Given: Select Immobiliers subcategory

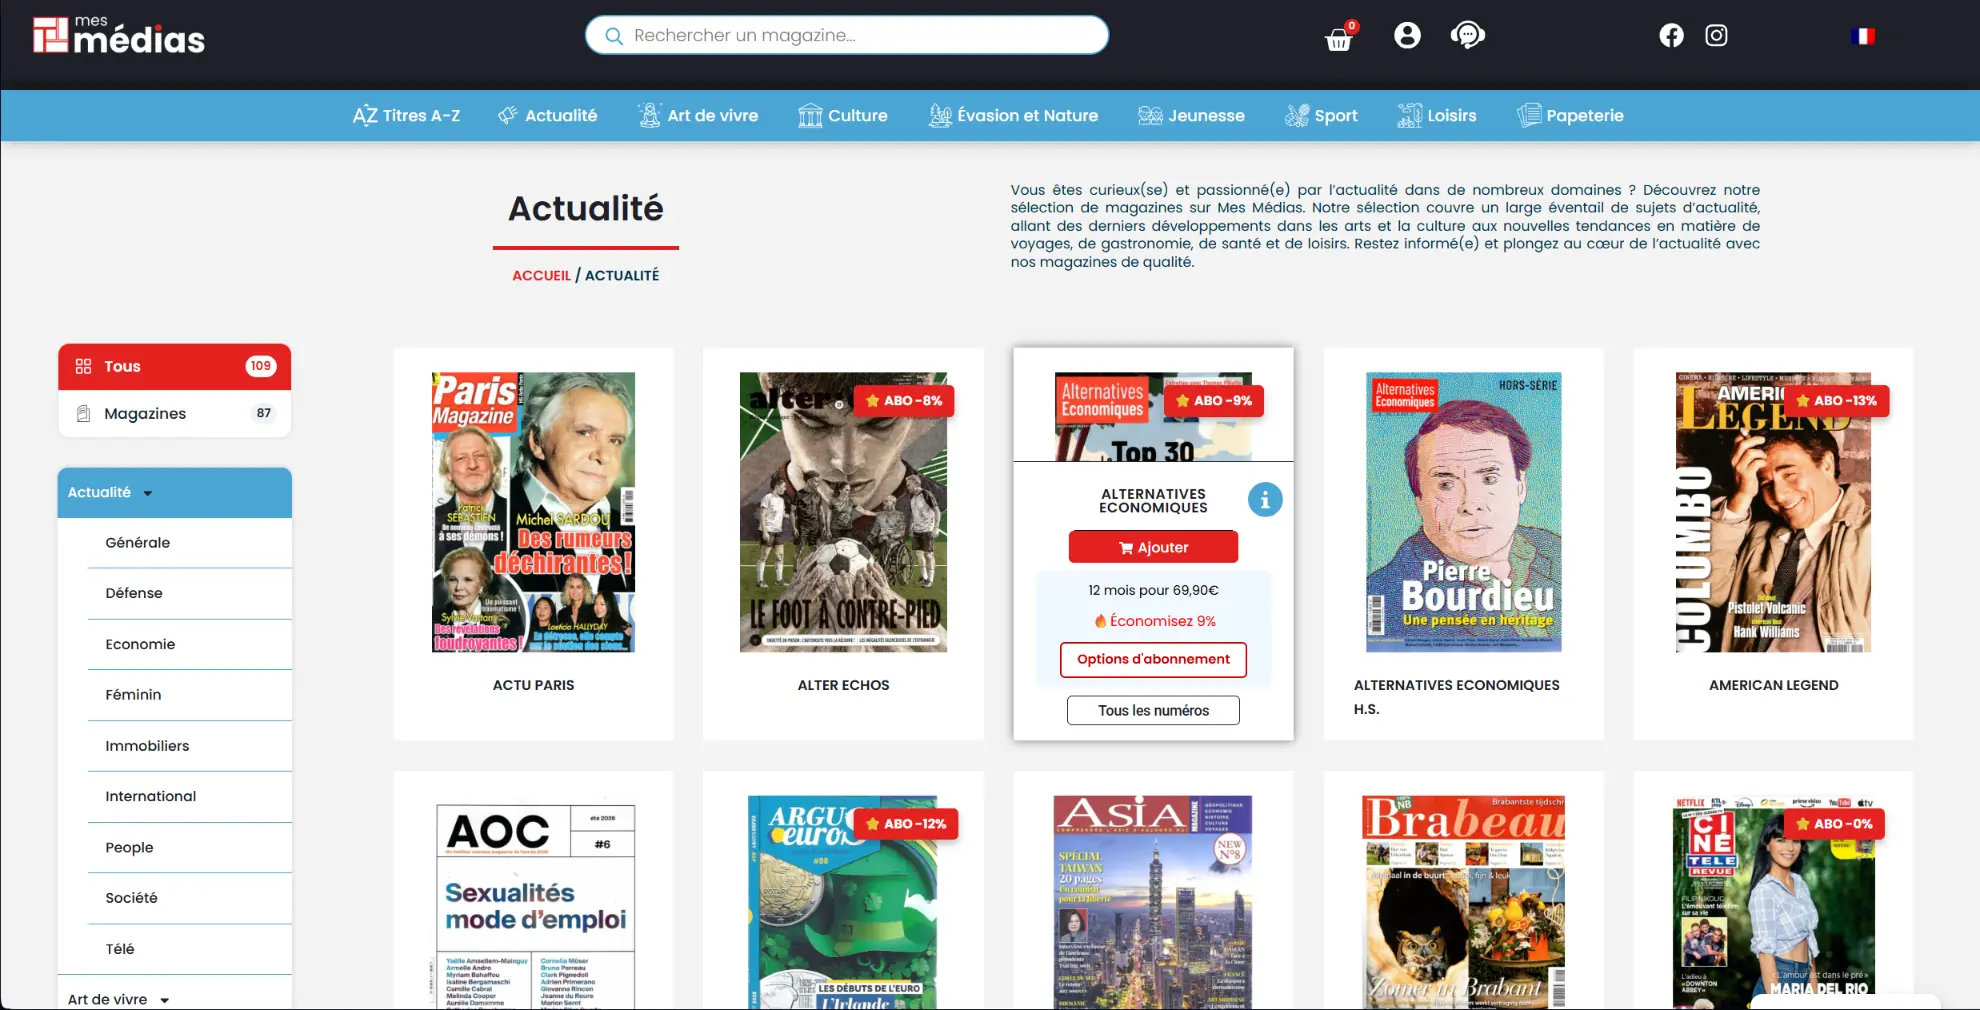Looking at the screenshot, I should coord(190,746).
